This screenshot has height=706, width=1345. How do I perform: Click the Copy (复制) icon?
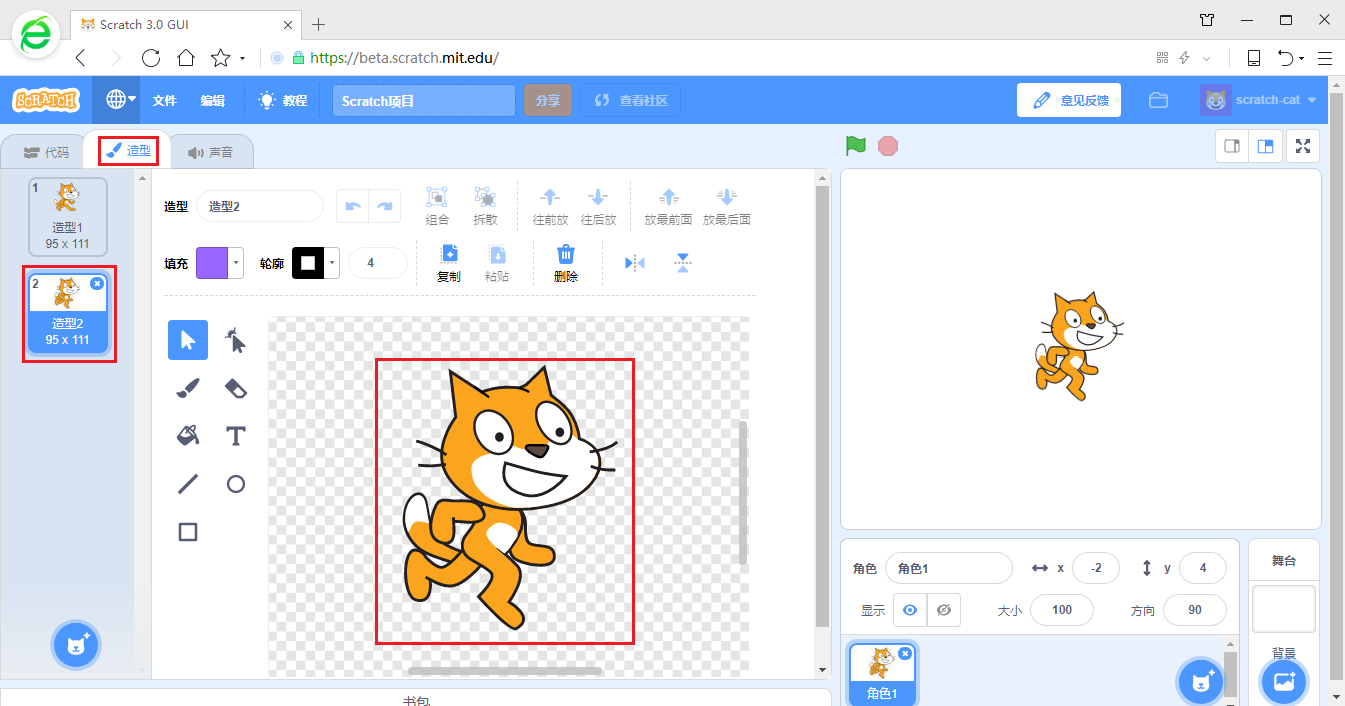(x=449, y=254)
